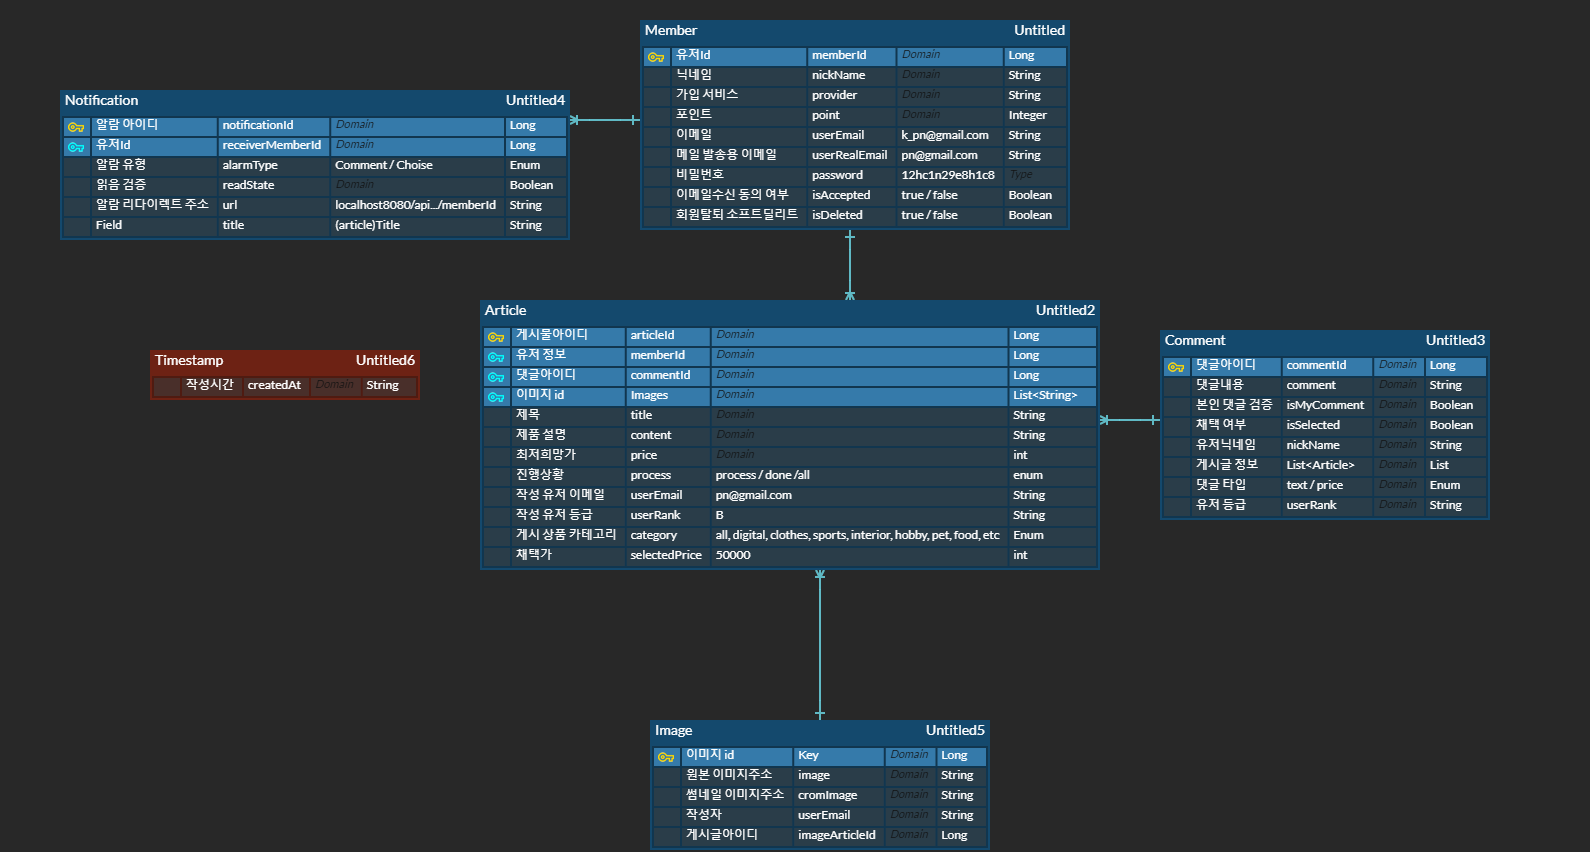Select the 12hc1n29e8h1c8 password value
The width and height of the screenshot is (1590, 852).
tap(950, 175)
